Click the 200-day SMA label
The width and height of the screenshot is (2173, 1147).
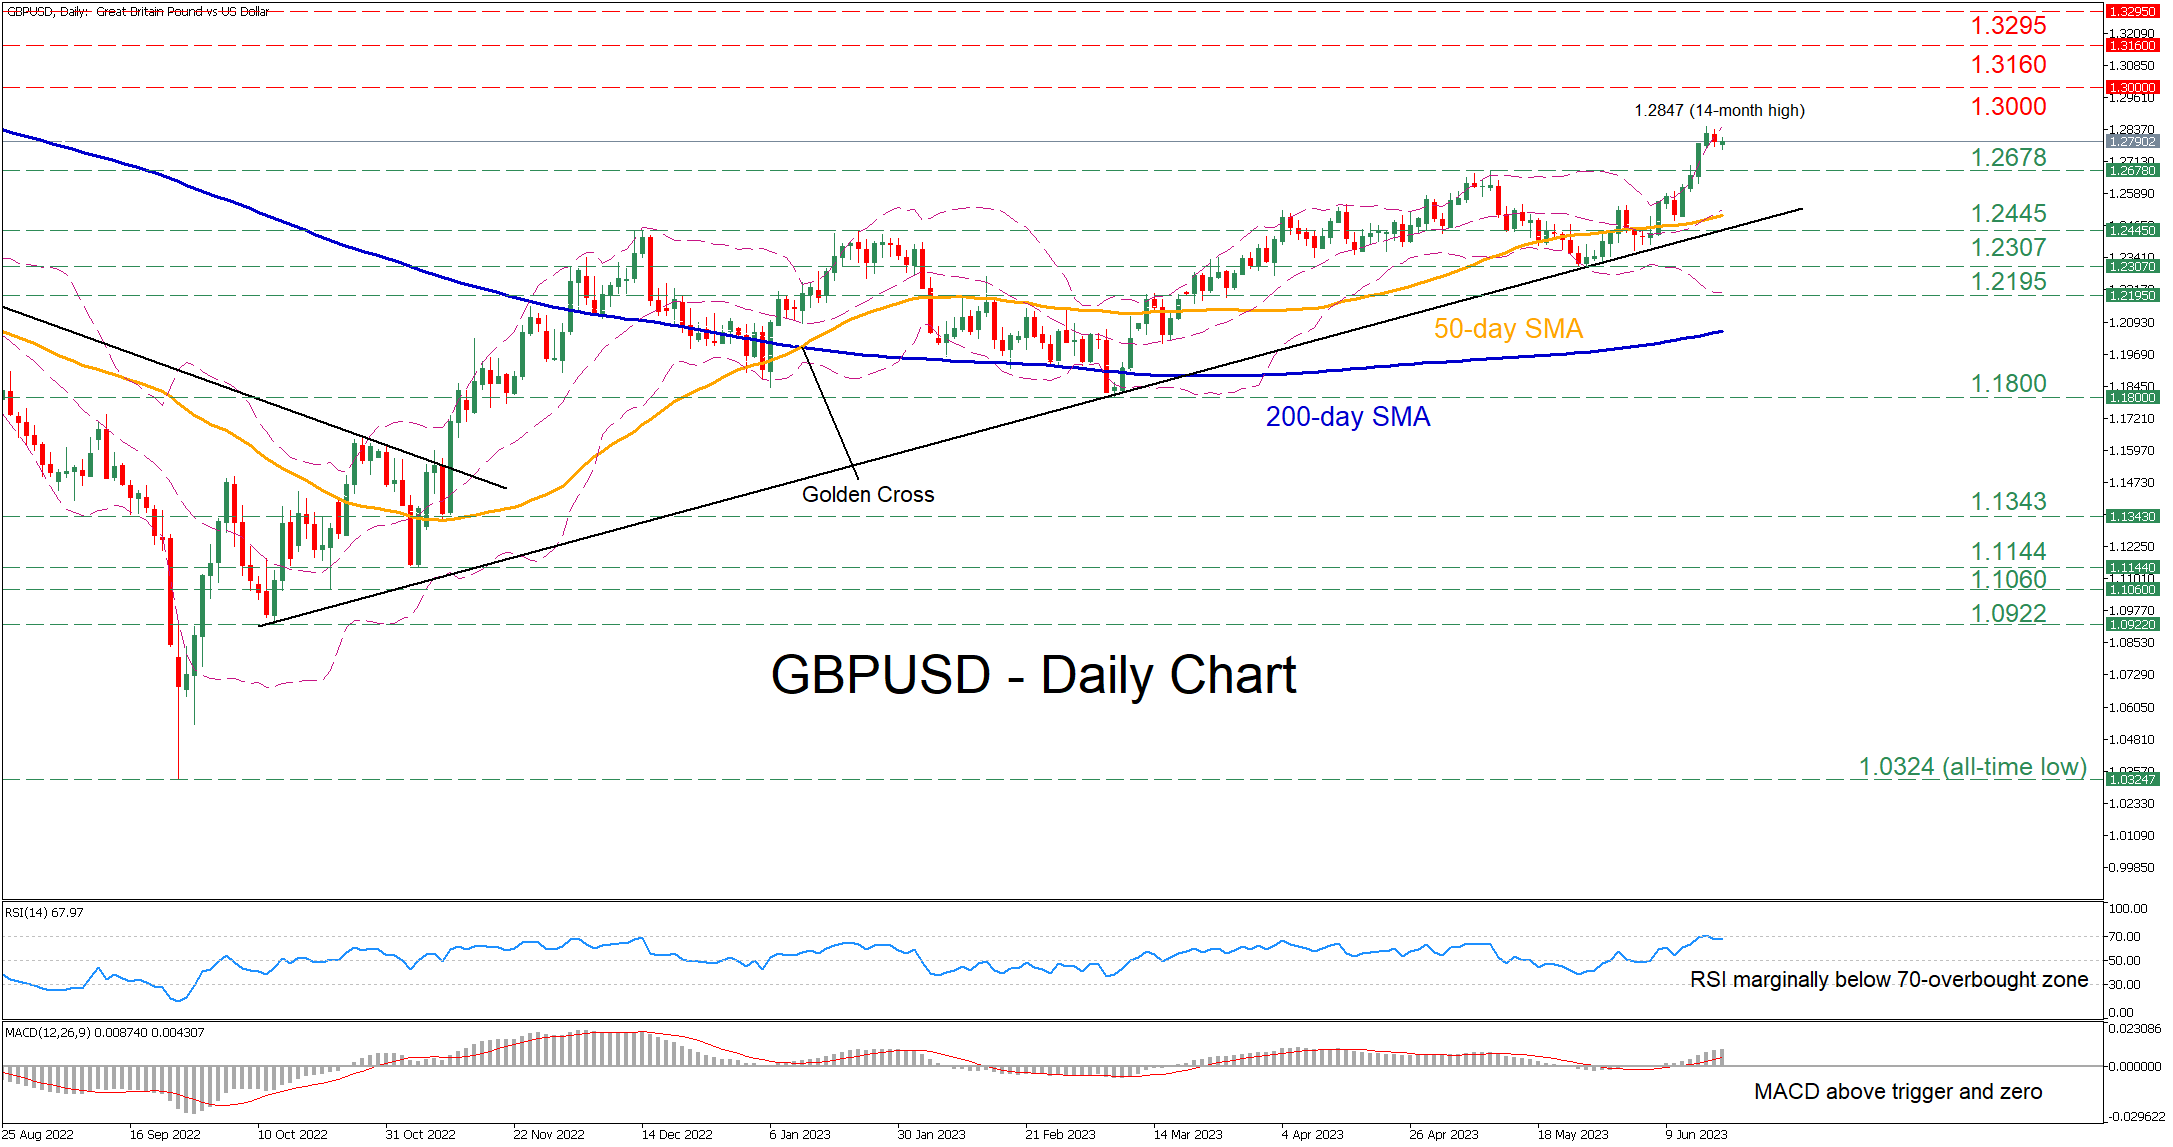coord(1347,417)
